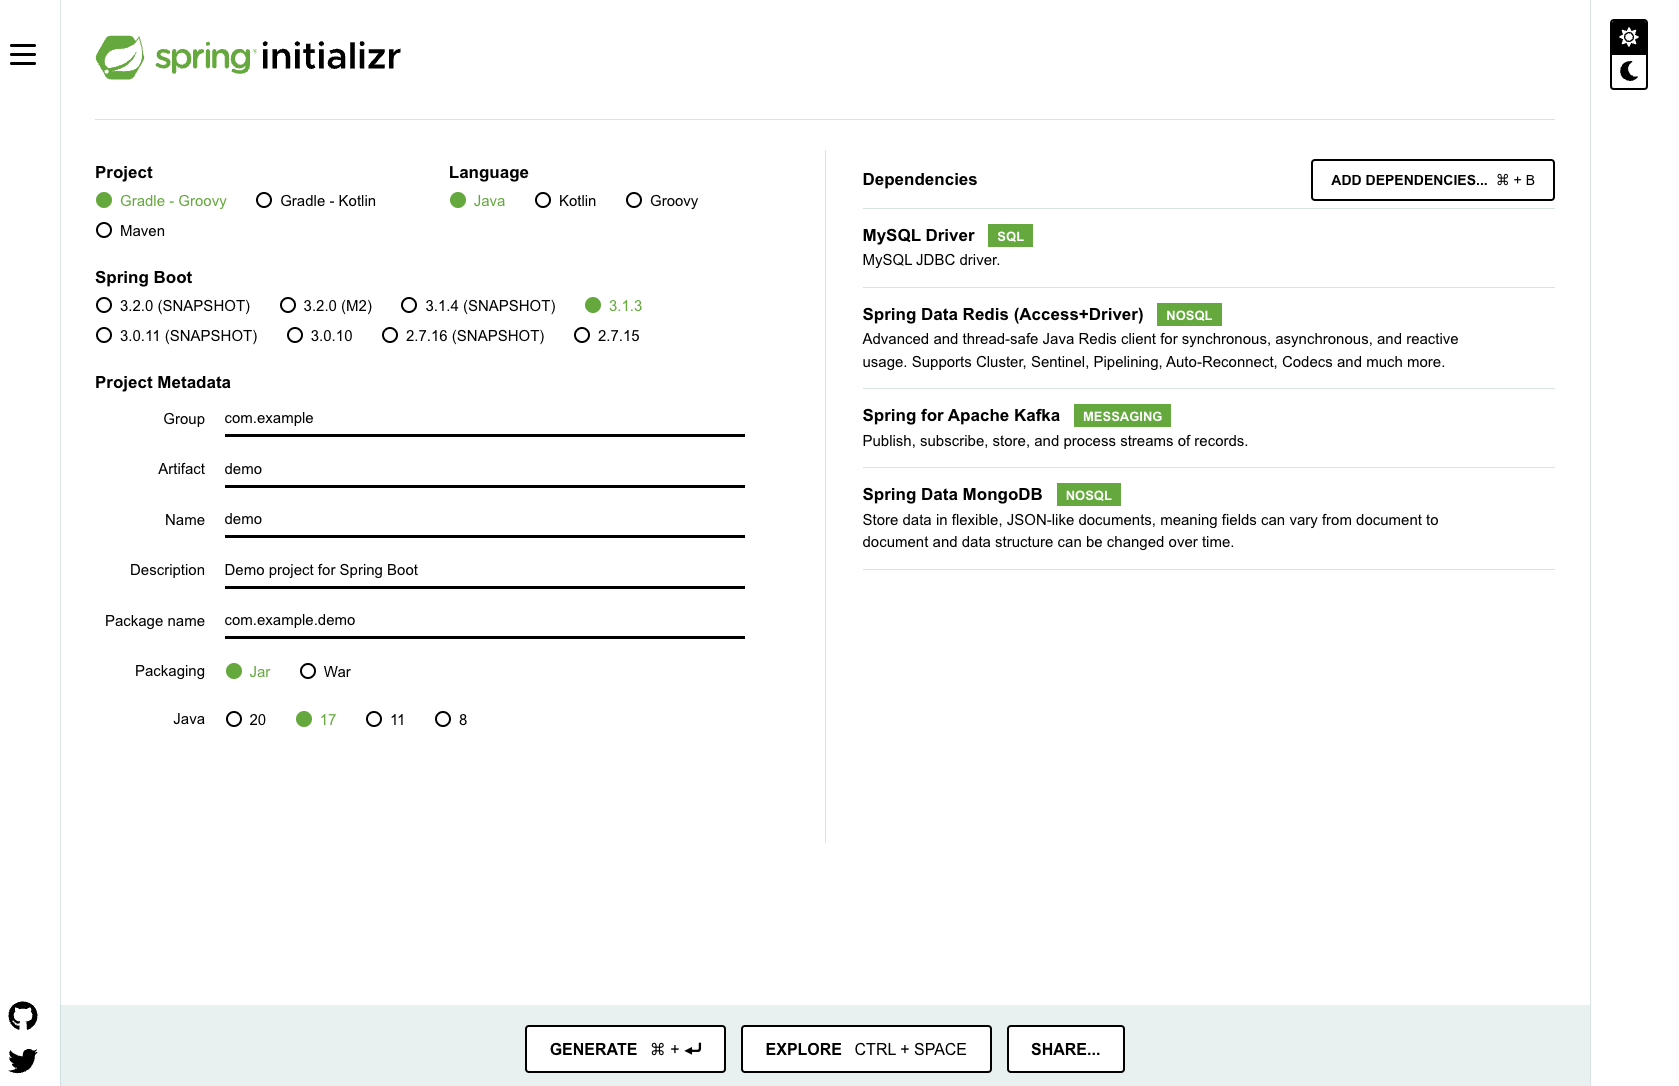Select Spring Boot 2.7.16 (SNAPSHOT)
1679x1086 pixels.
pyautogui.click(x=463, y=336)
